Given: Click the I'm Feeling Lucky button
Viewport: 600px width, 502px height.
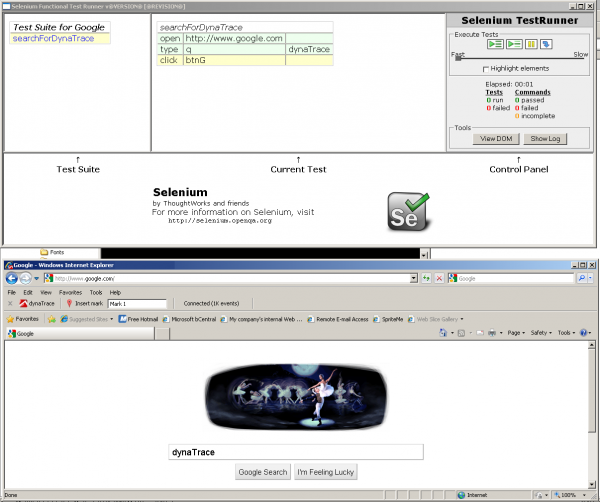Looking at the screenshot, I should [x=326, y=472].
